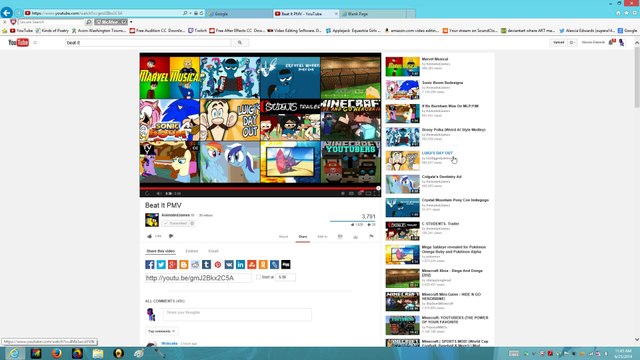The height and width of the screenshot is (360, 640).
Task: Mute video using speaker icon
Action: tap(159, 193)
